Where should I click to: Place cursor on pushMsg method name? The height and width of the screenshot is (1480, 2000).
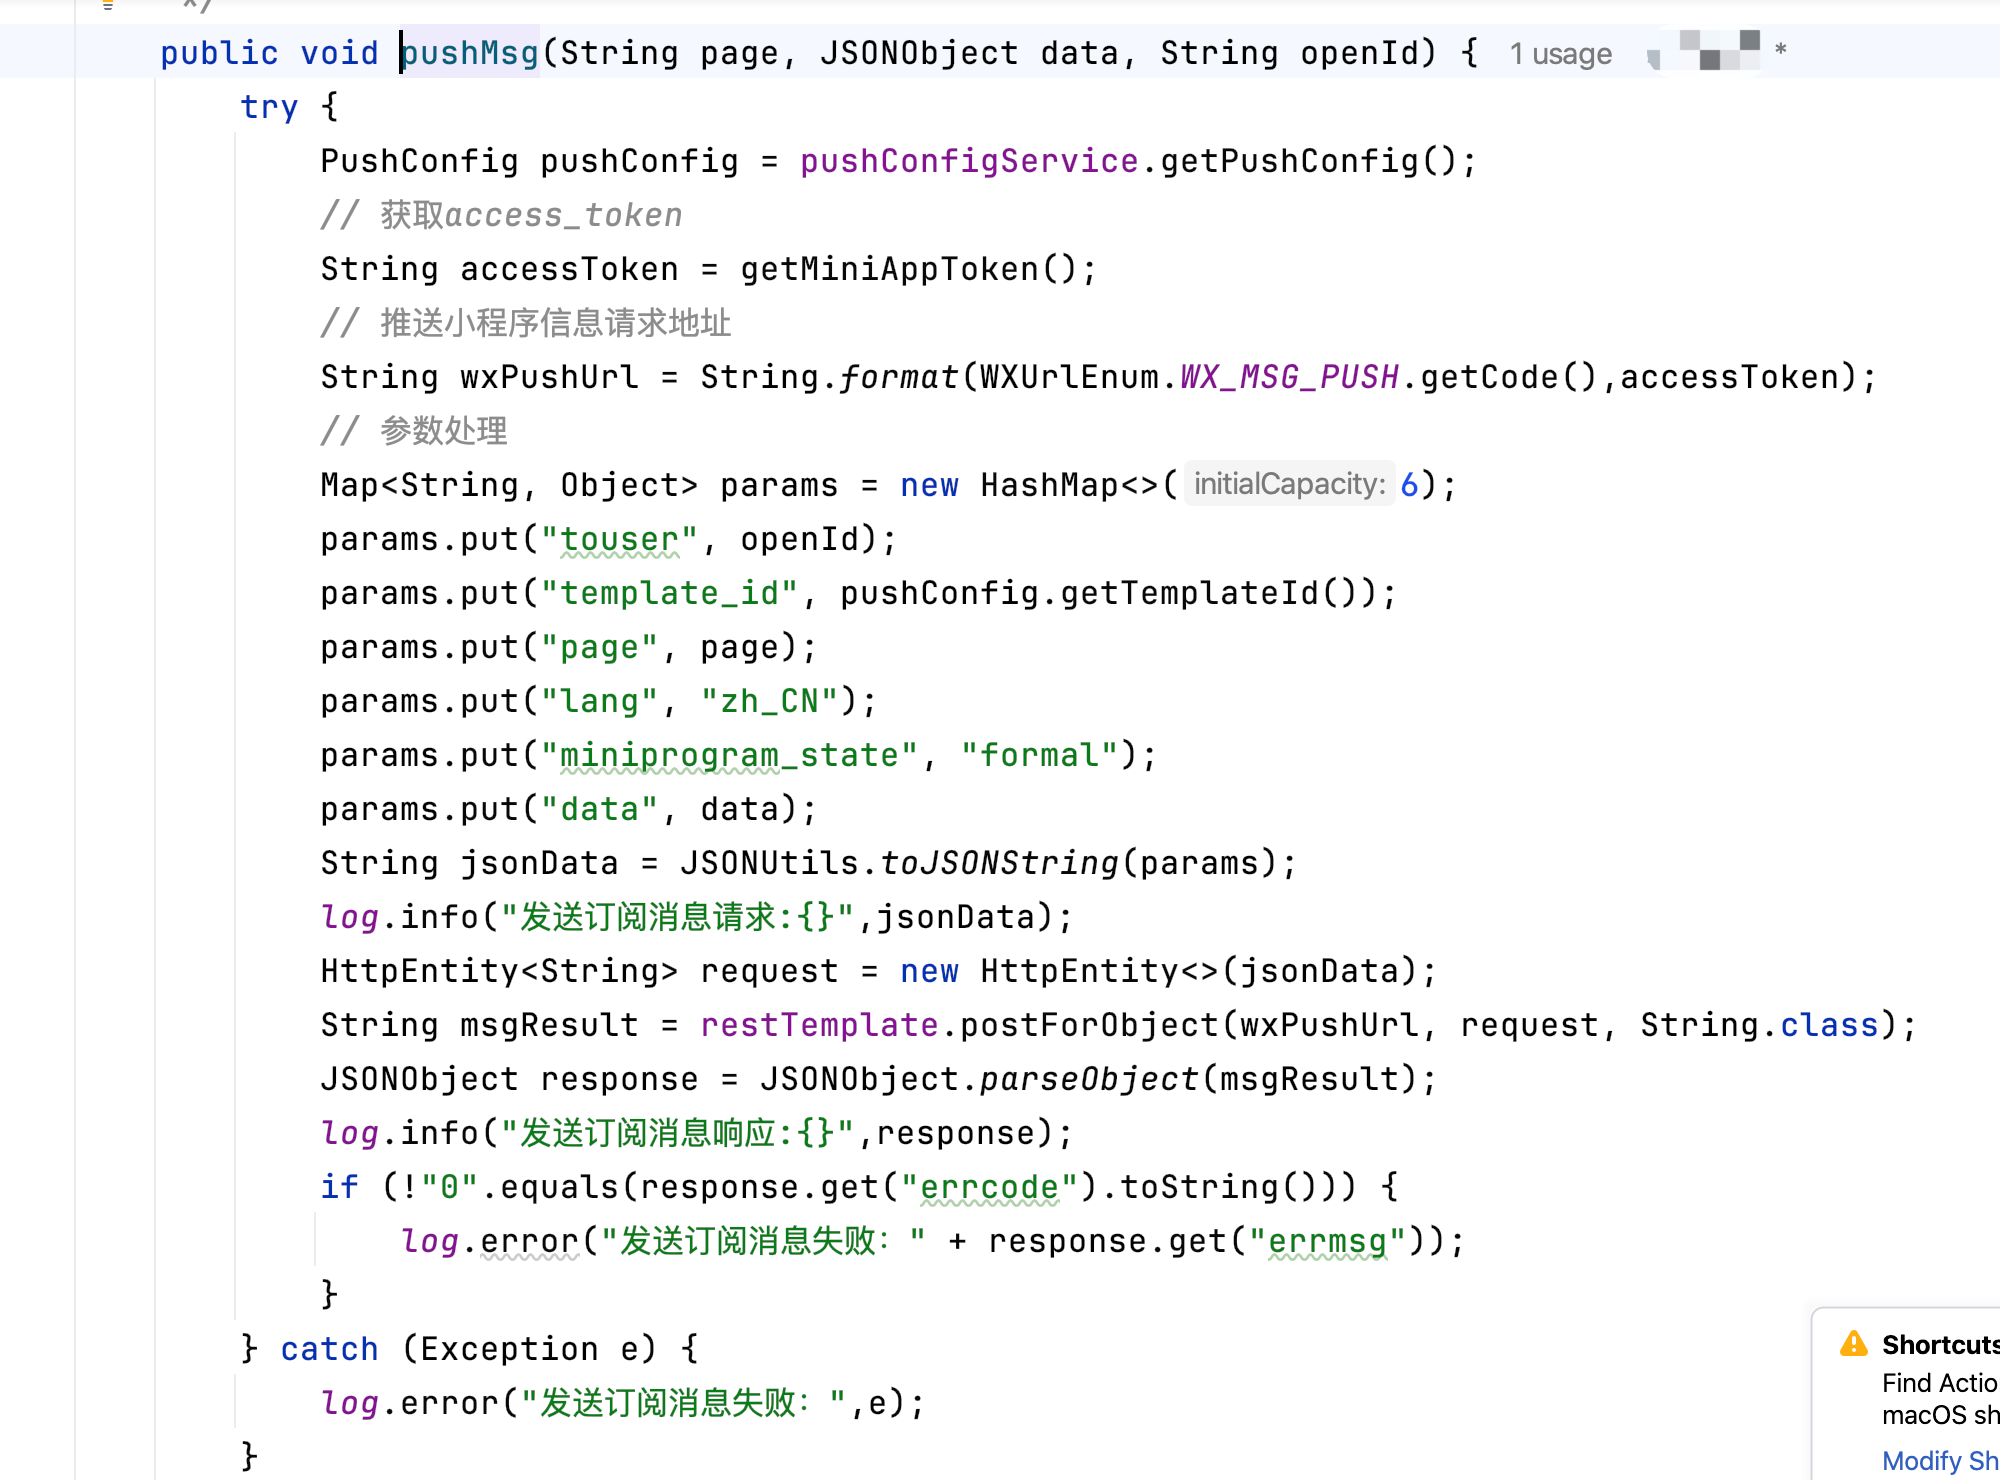tap(470, 53)
